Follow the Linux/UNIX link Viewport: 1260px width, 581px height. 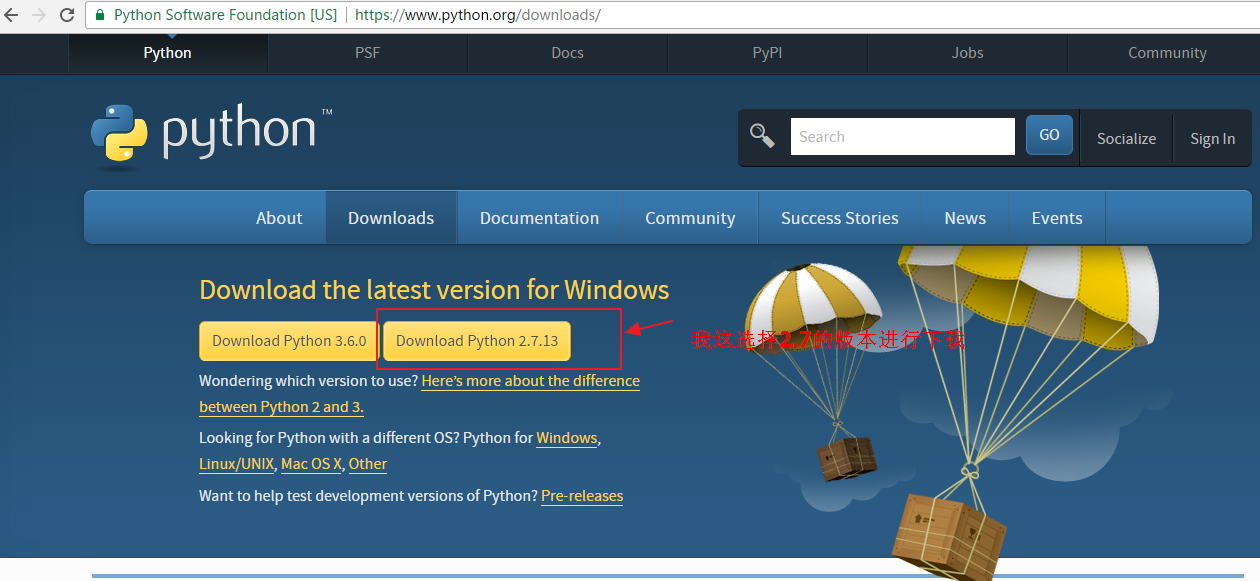236,464
